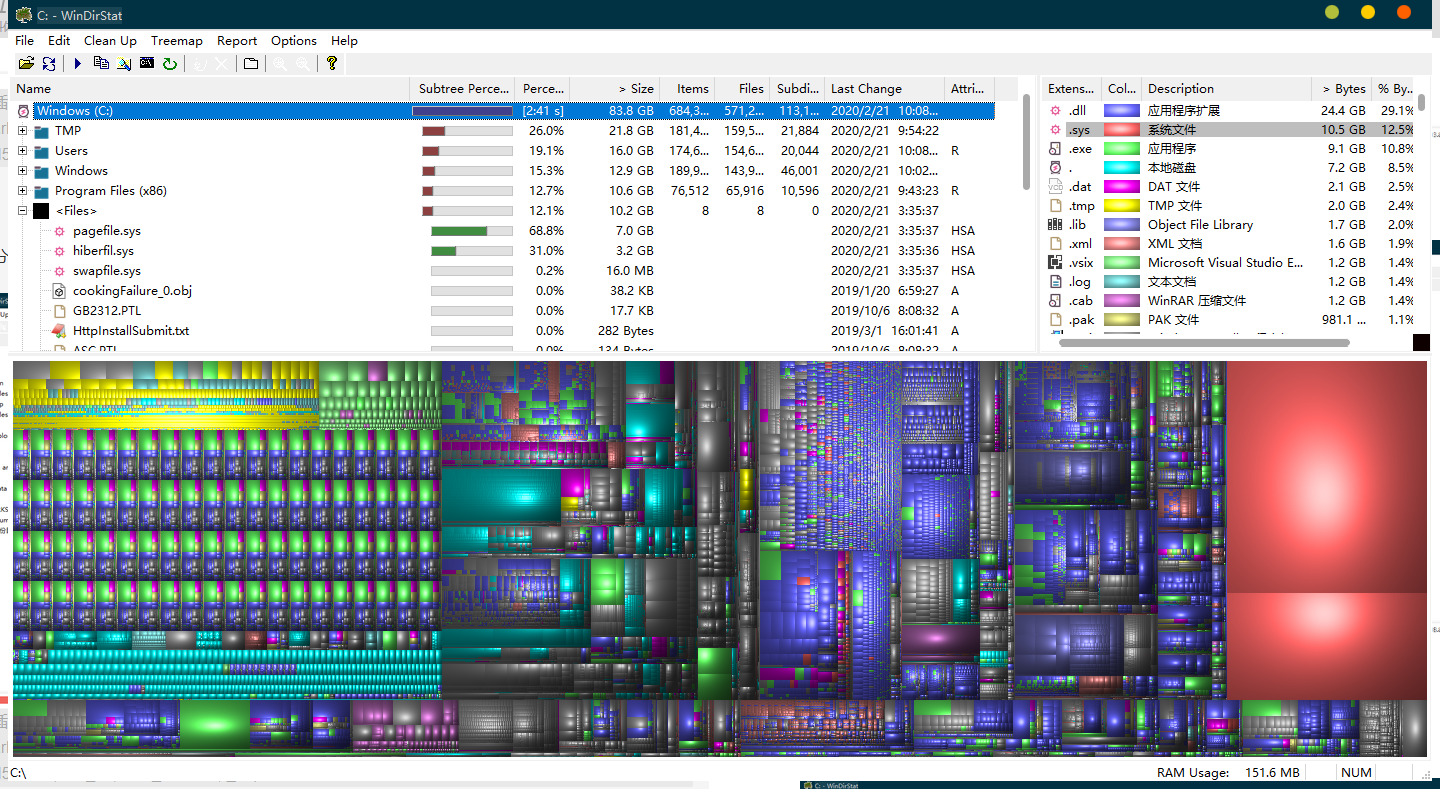
Task: Click the Users folder icon
Action: click(41, 151)
